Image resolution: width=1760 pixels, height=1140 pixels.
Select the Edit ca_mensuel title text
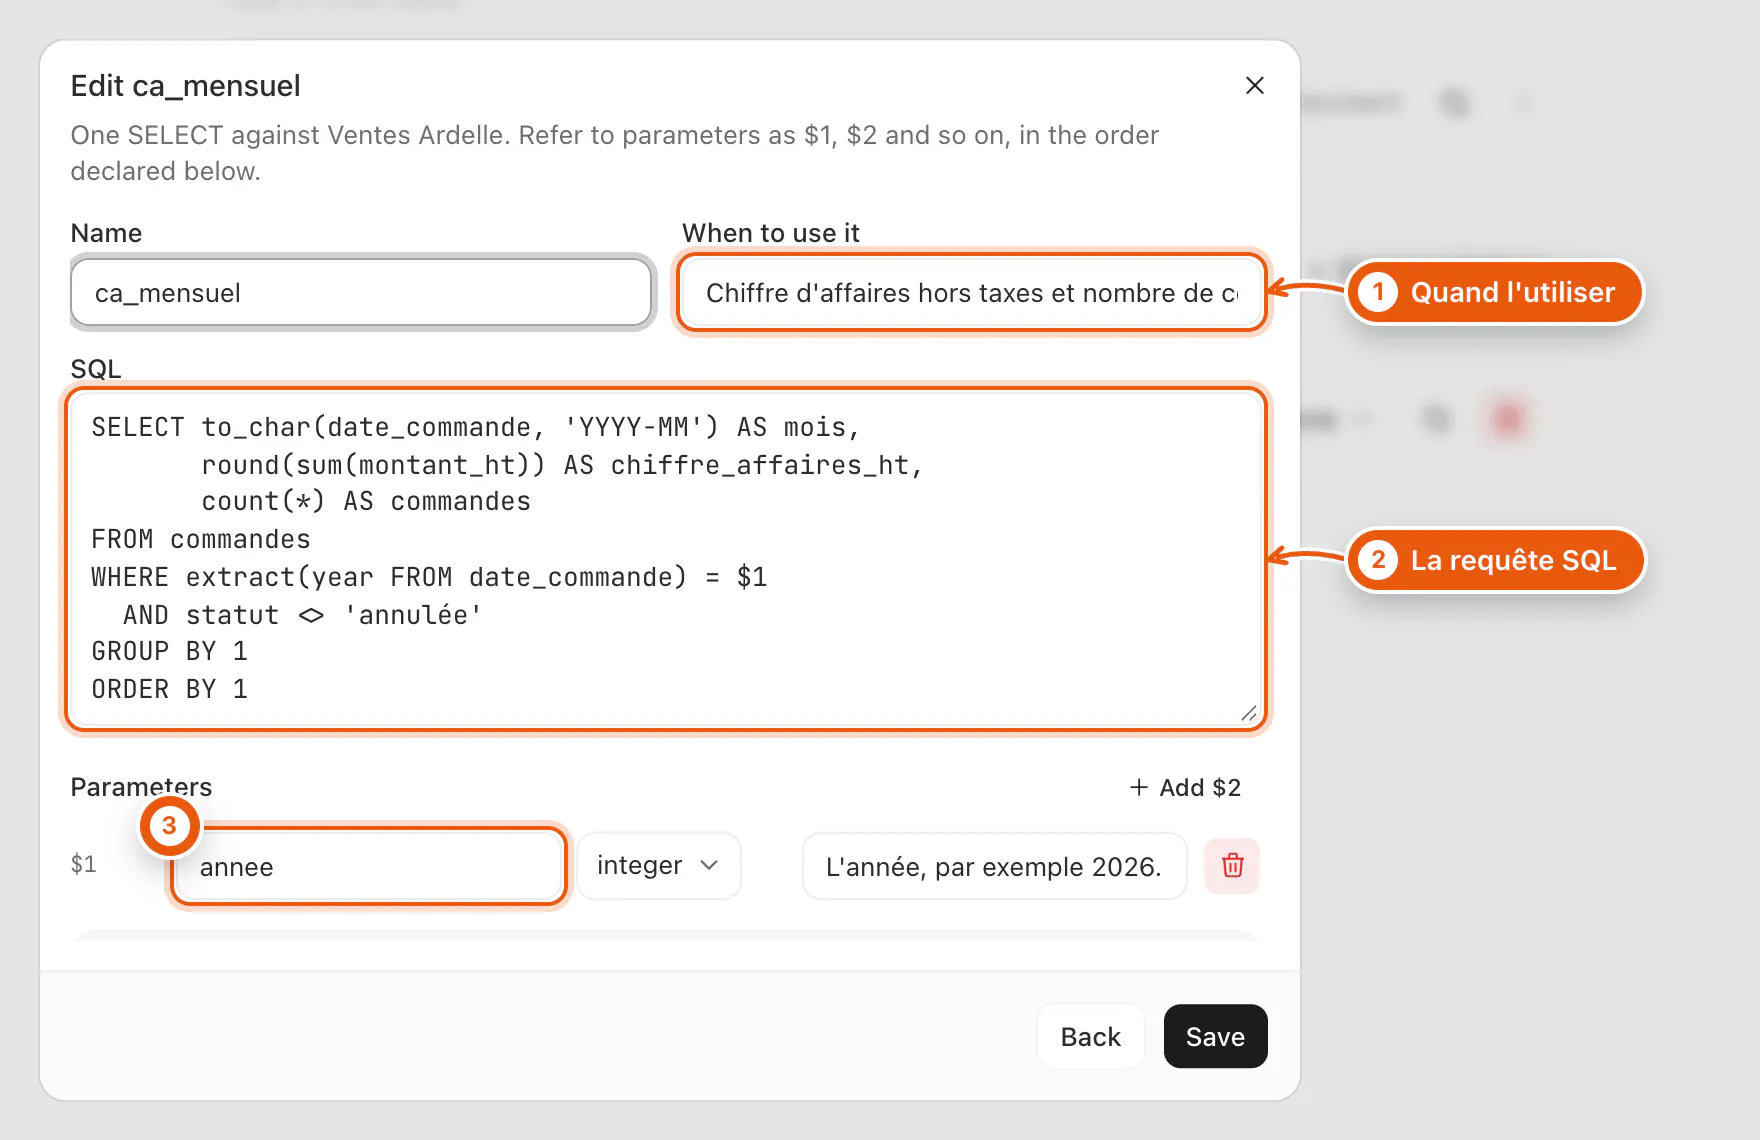(185, 86)
